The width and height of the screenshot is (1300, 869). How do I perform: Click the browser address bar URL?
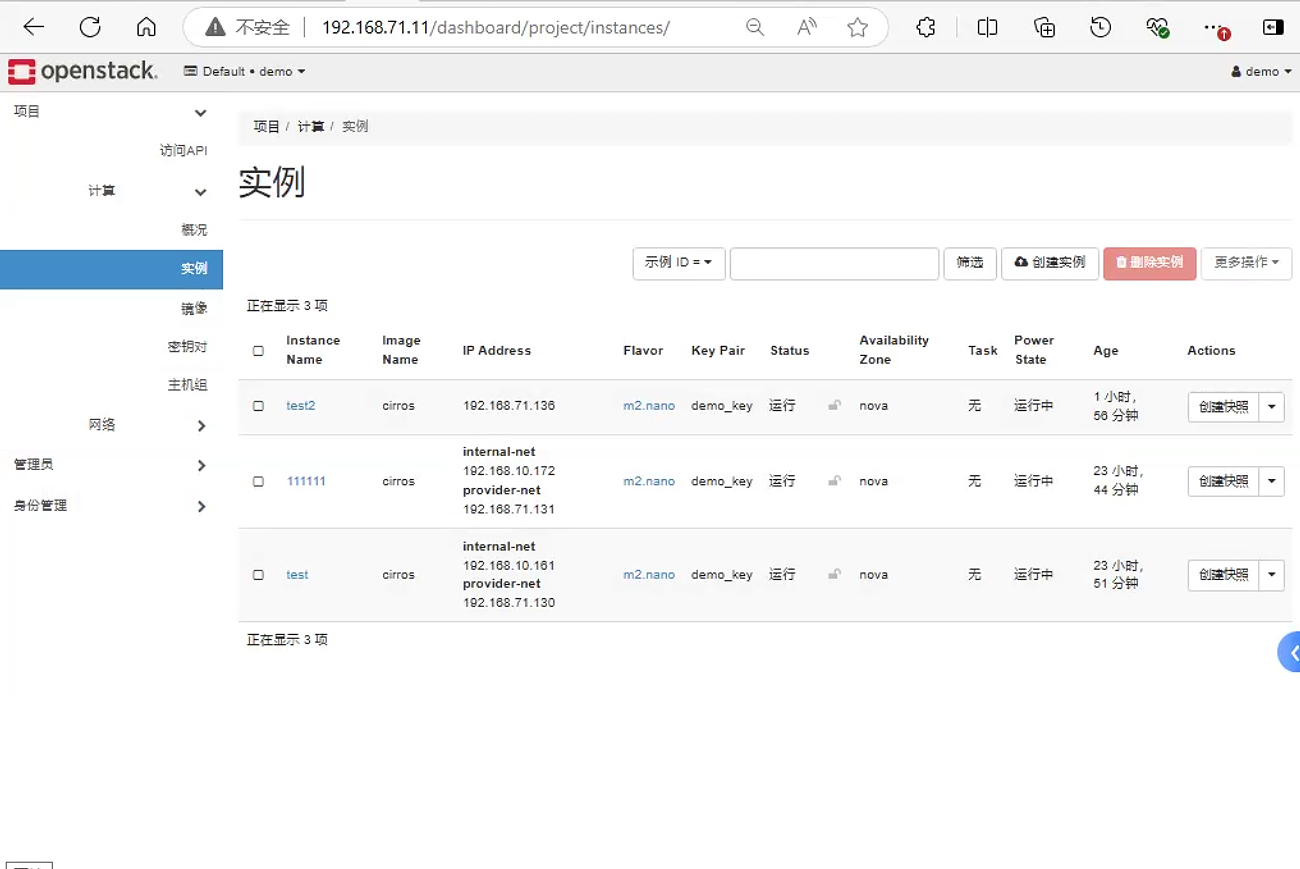496,28
